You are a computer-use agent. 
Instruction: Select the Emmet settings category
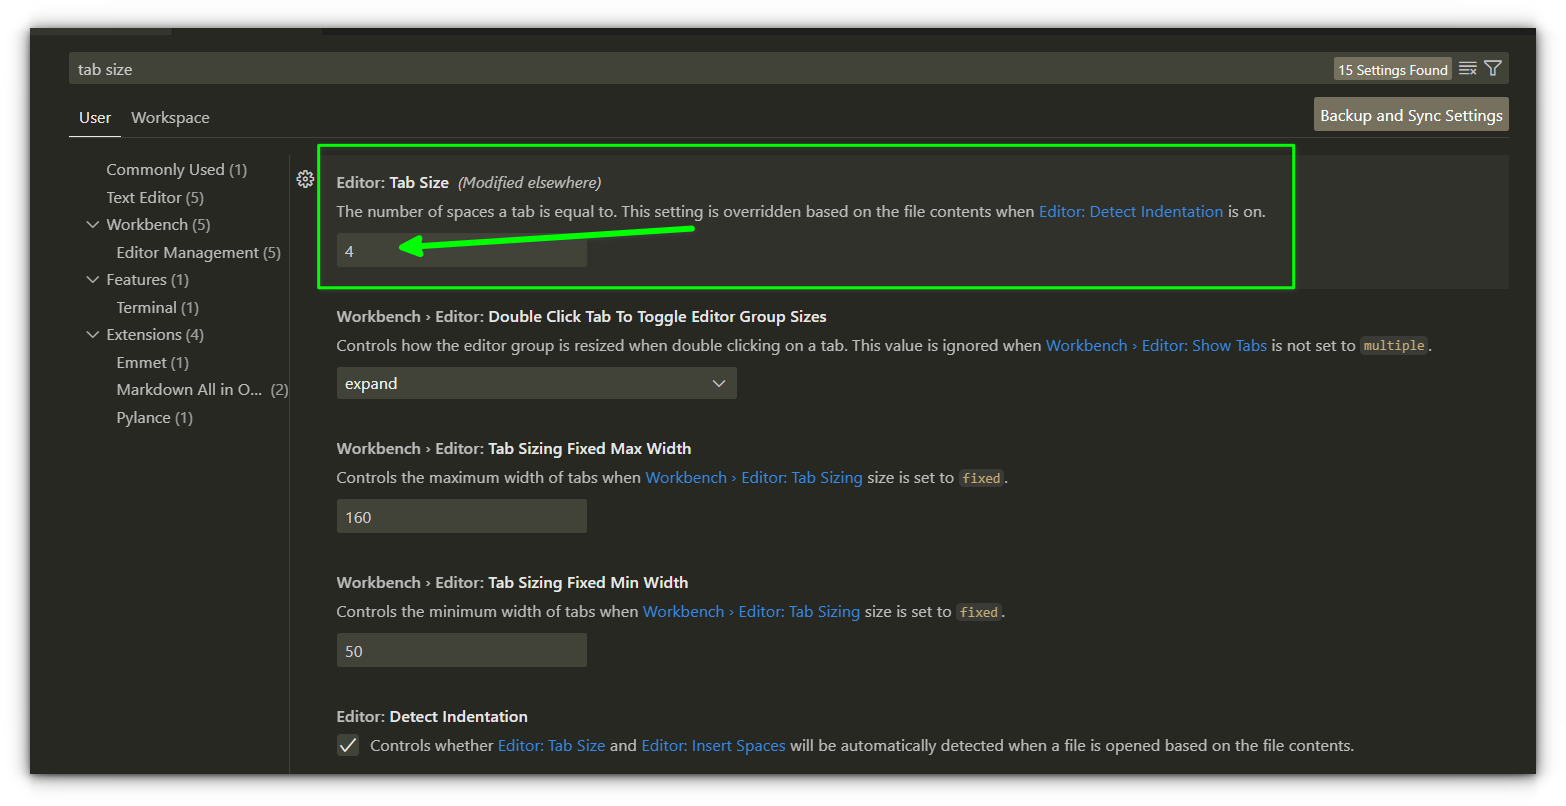(x=152, y=362)
